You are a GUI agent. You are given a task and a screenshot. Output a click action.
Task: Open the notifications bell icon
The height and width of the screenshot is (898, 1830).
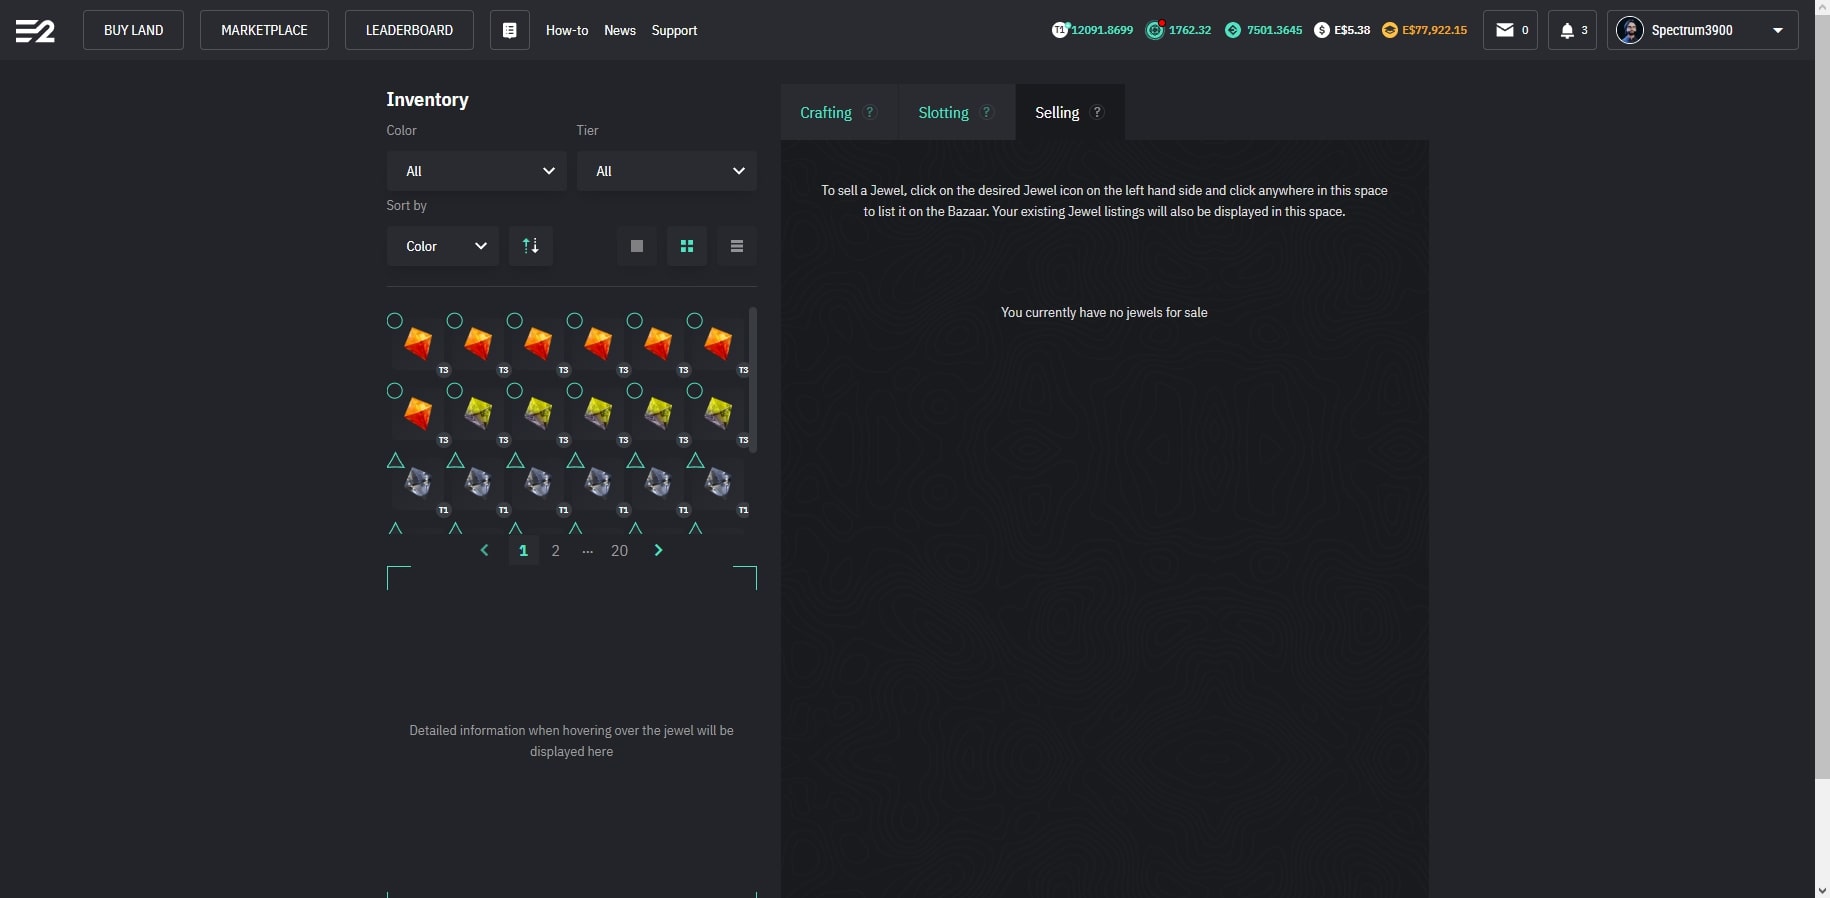point(1573,30)
